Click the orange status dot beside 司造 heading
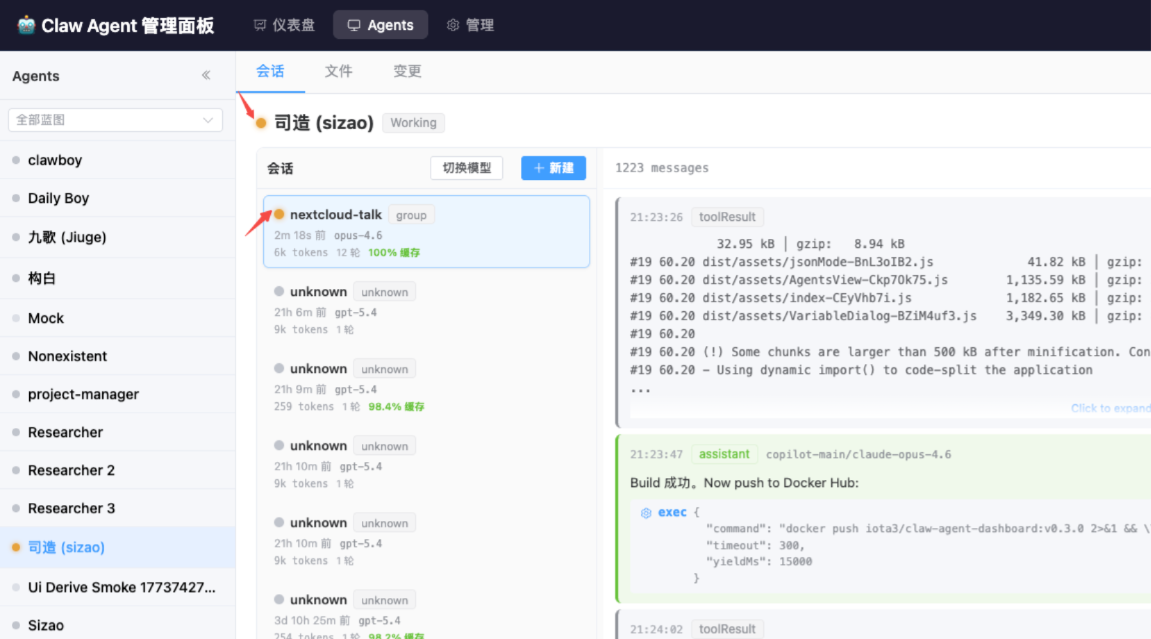The width and height of the screenshot is (1151, 639). point(261,123)
